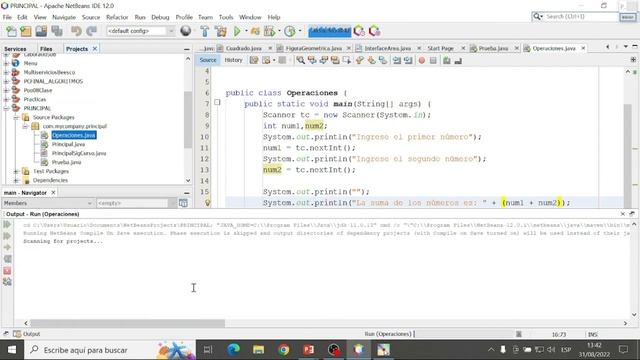Viewport: 640px width, 360px height.
Task: Click the globe browser icon in toolbar
Action: pyautogui.click(x=186, y=31)
